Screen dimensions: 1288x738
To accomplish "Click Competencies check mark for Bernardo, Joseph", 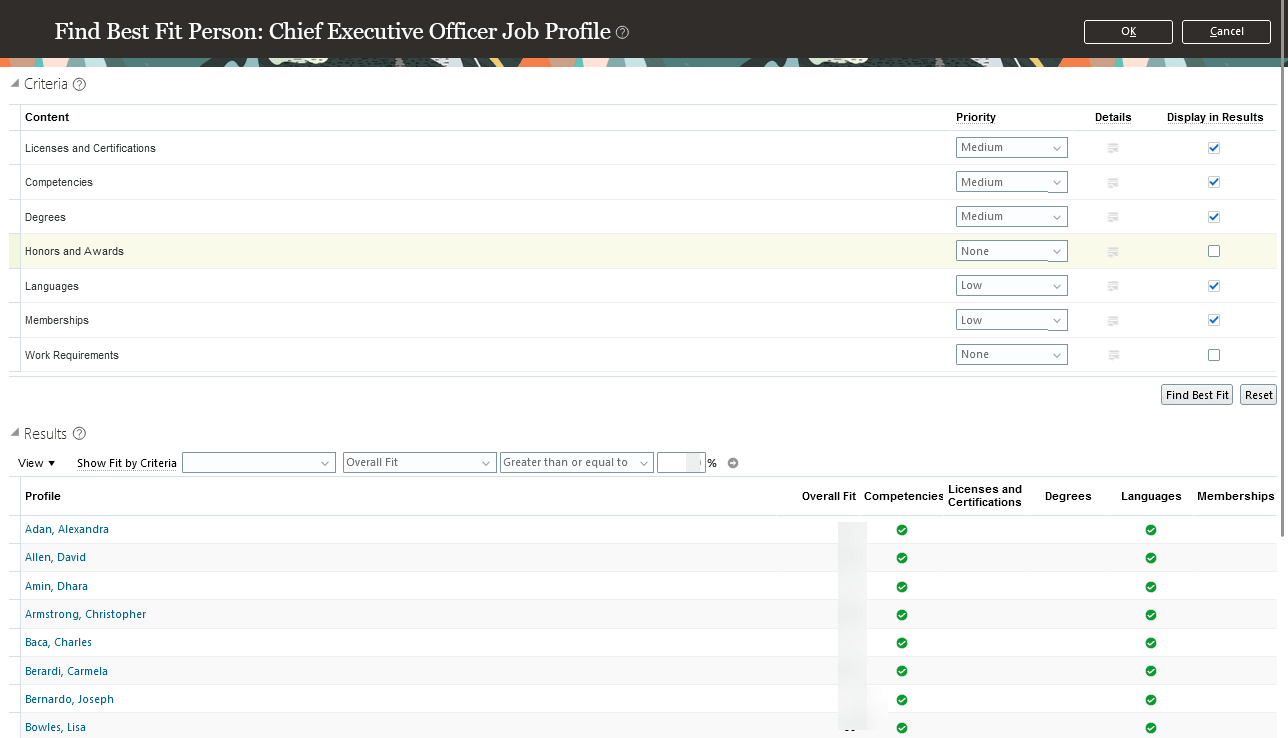I will pos(902,700).
